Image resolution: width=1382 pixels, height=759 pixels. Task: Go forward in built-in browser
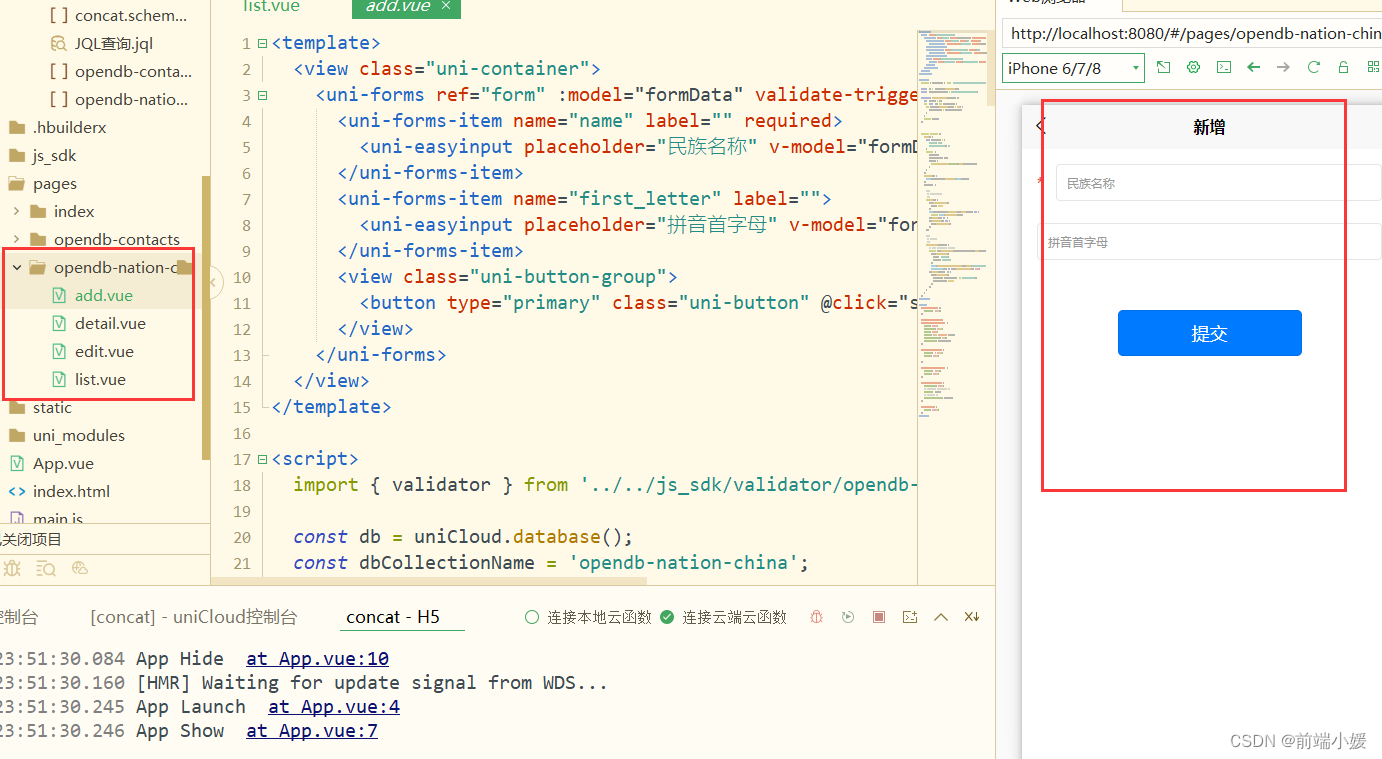point(1283,67)
